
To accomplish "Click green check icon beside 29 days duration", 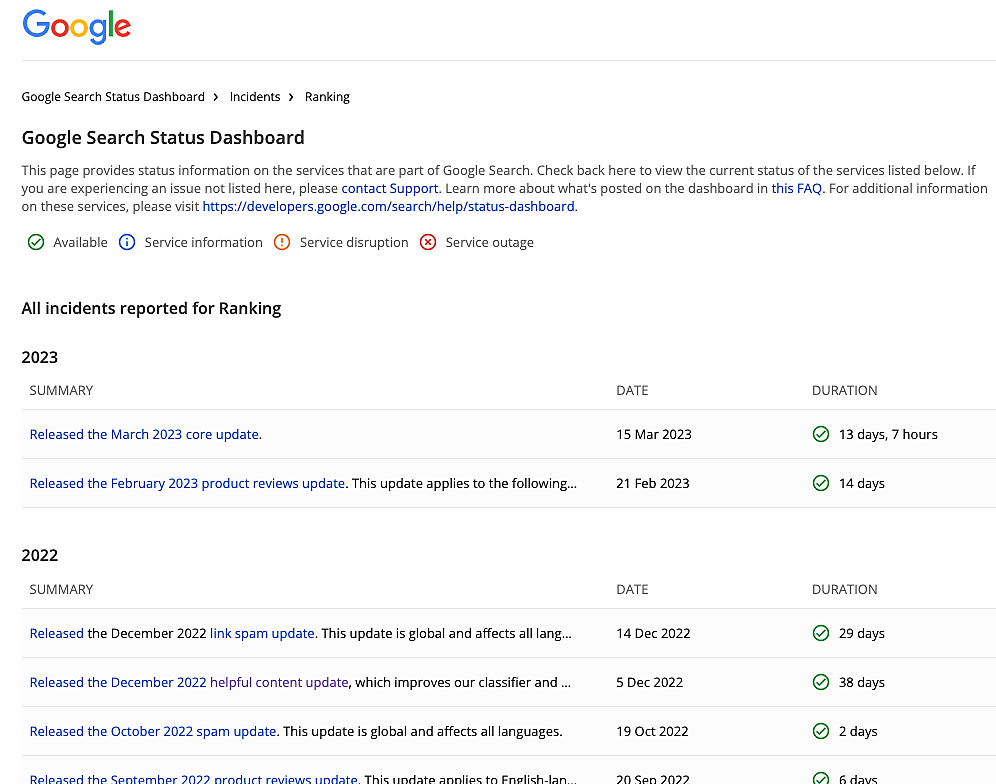I will tap(821, 633).
